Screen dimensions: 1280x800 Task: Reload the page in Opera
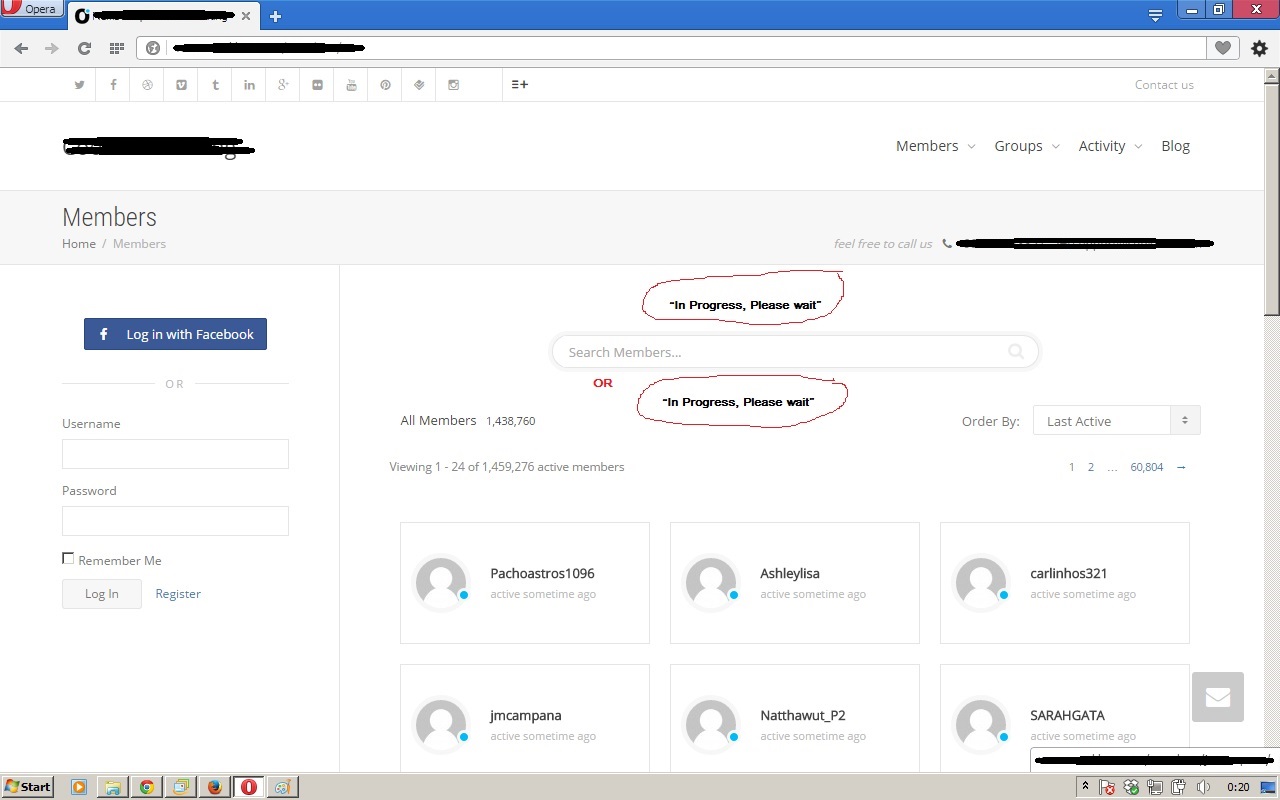(84, 48)
